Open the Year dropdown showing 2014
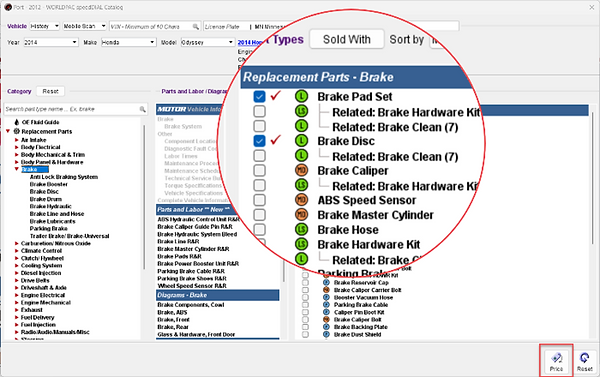 pyautogui.click(x=51, y=42)
